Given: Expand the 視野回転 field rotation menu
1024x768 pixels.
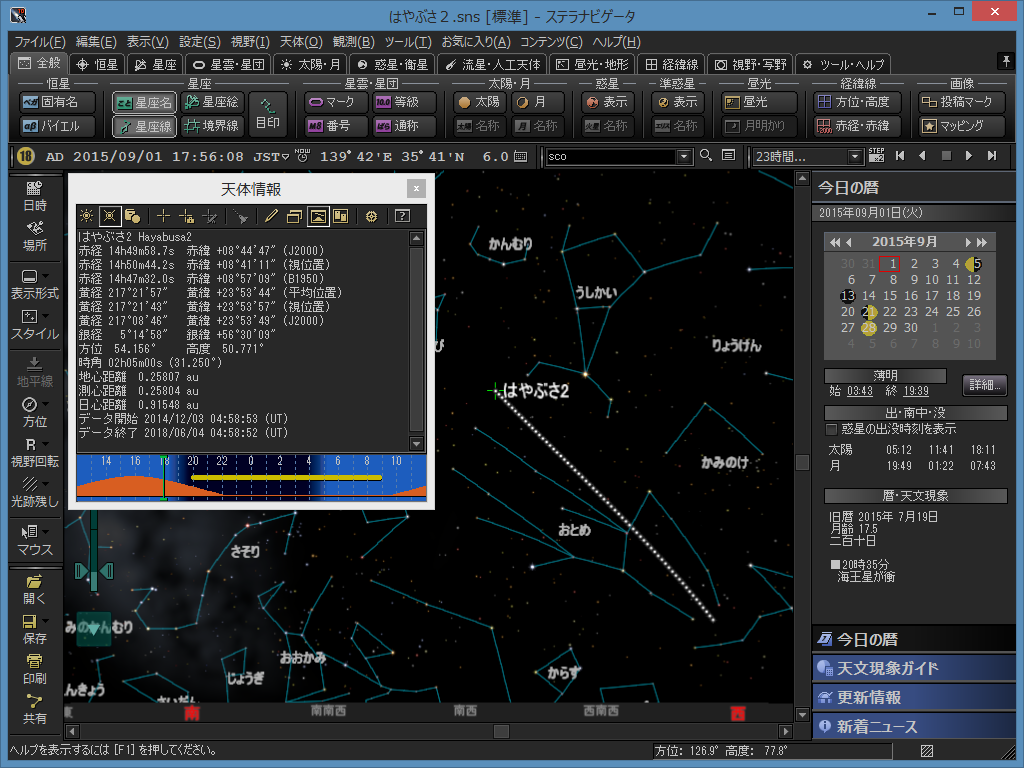Looking at the screenshot, I should 45,445.
